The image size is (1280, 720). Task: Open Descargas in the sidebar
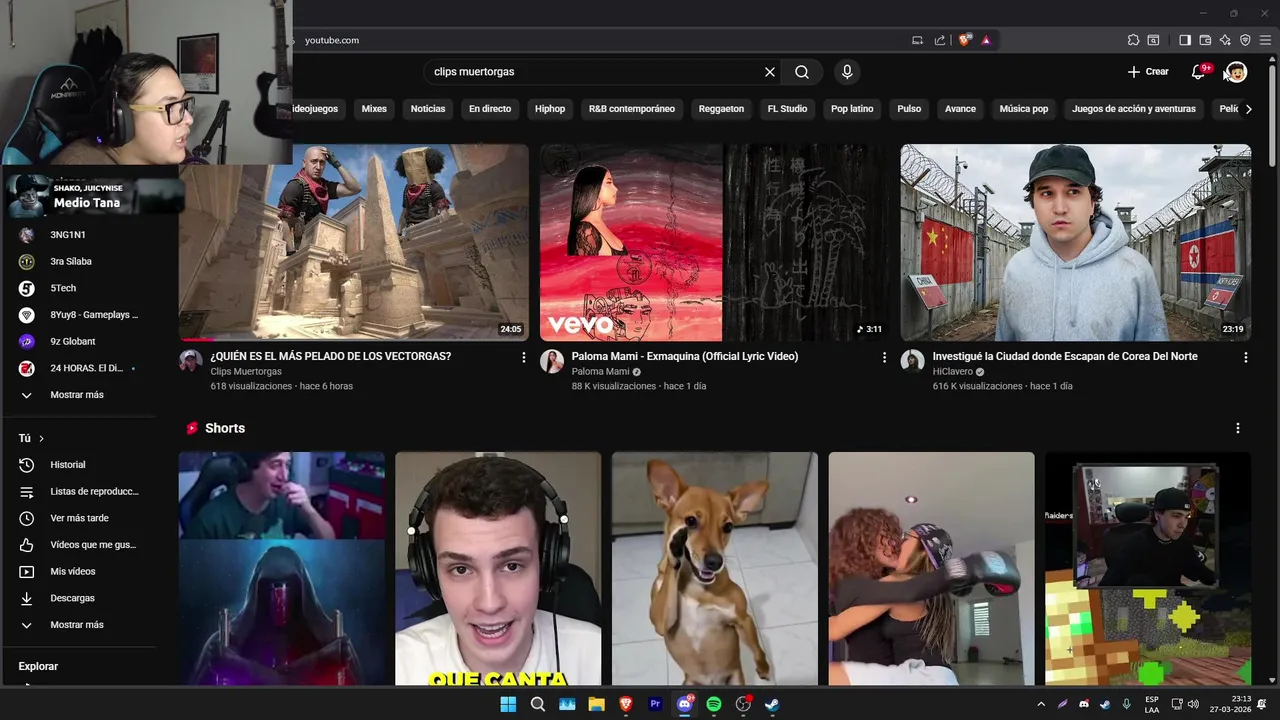coord(72,598)
